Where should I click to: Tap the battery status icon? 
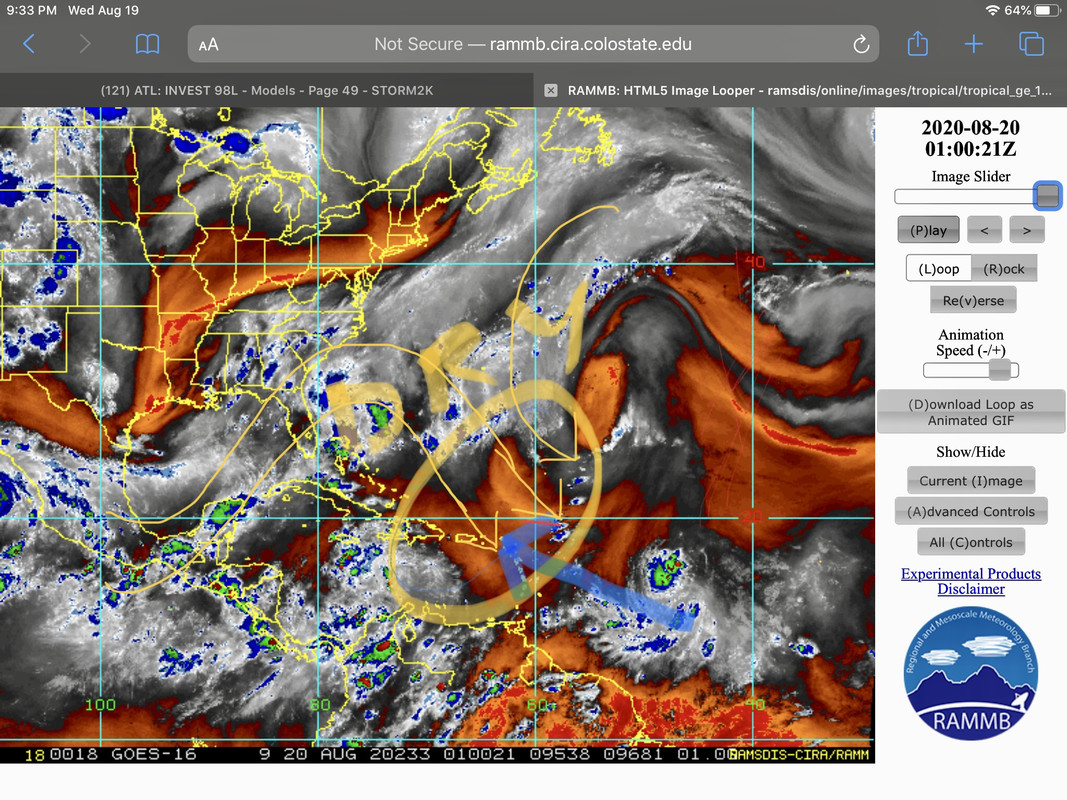pyautogui.click(x=1046, y=10)
